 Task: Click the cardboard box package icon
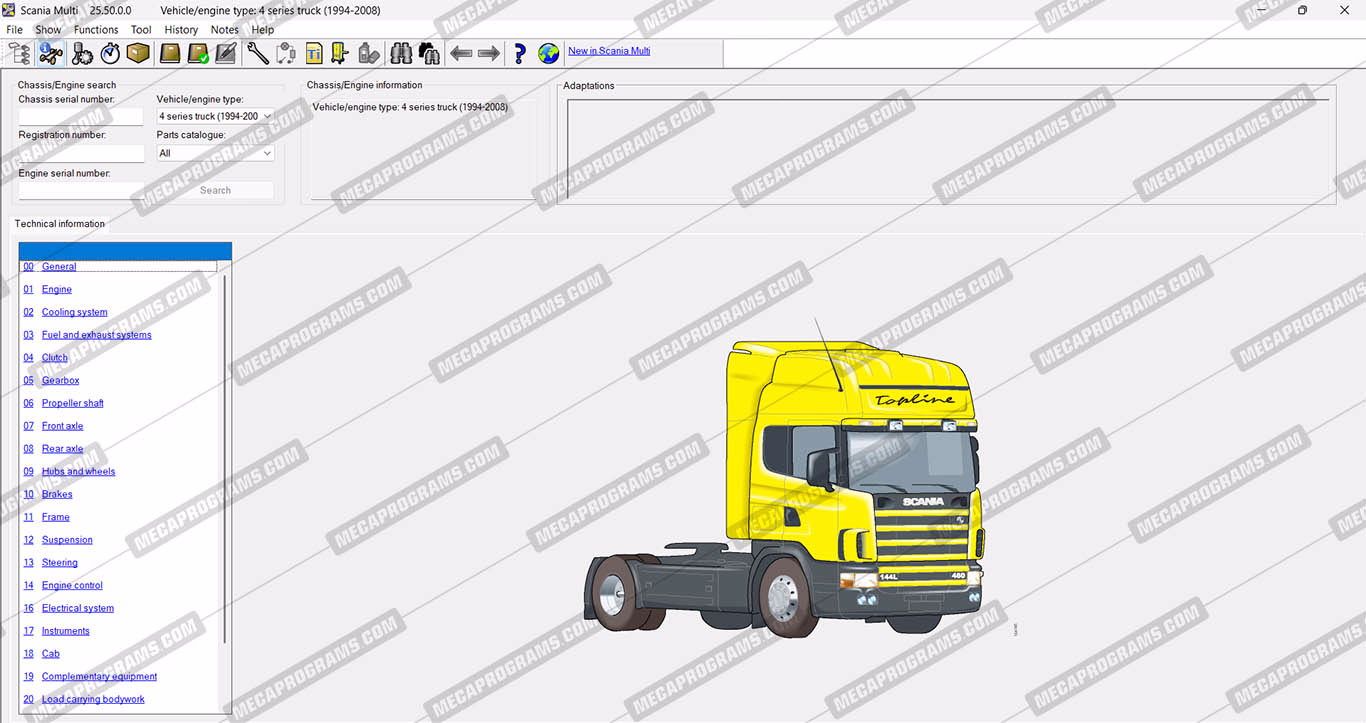[x=138, y=53]
